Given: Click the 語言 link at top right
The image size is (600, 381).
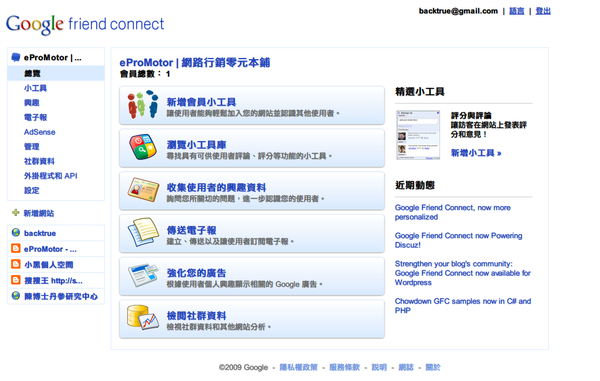Looking at the screenshot, I should 516,11.
